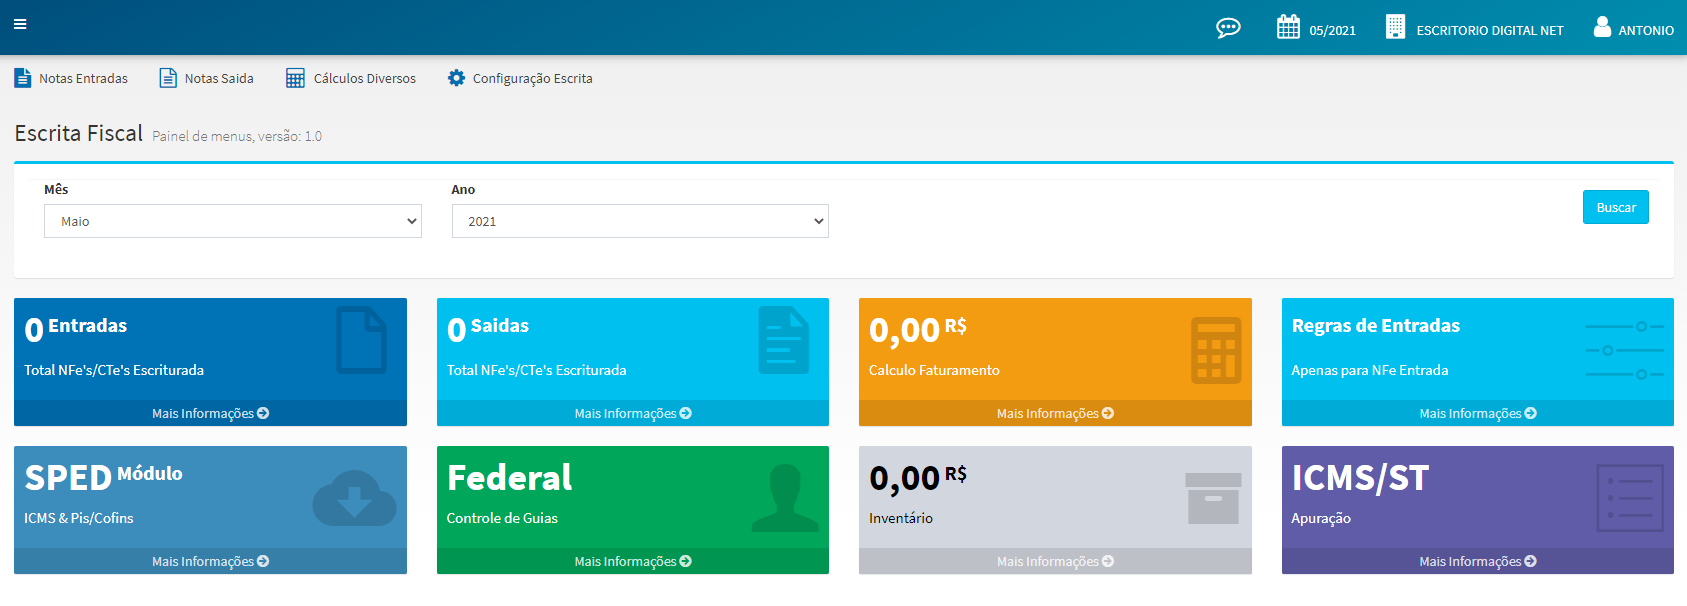Image resolution: width=1687 pixels, height=606 pixels.
Task: Open the ANTONIO user menu
Action: coord(1634,28)
